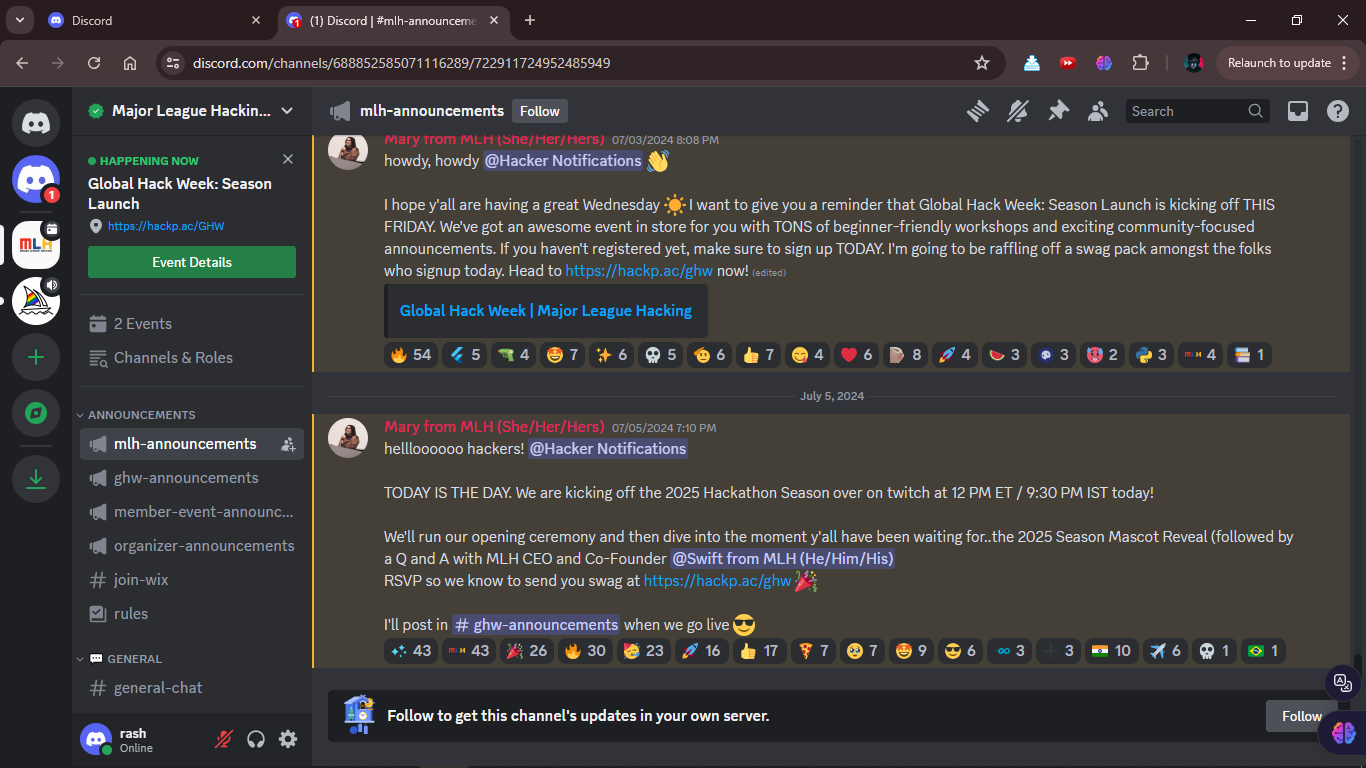Click #ghw-announcements mention in message
Image resolution: width=1366 pixels, height=768 pixels.
[x=536, y=625]
